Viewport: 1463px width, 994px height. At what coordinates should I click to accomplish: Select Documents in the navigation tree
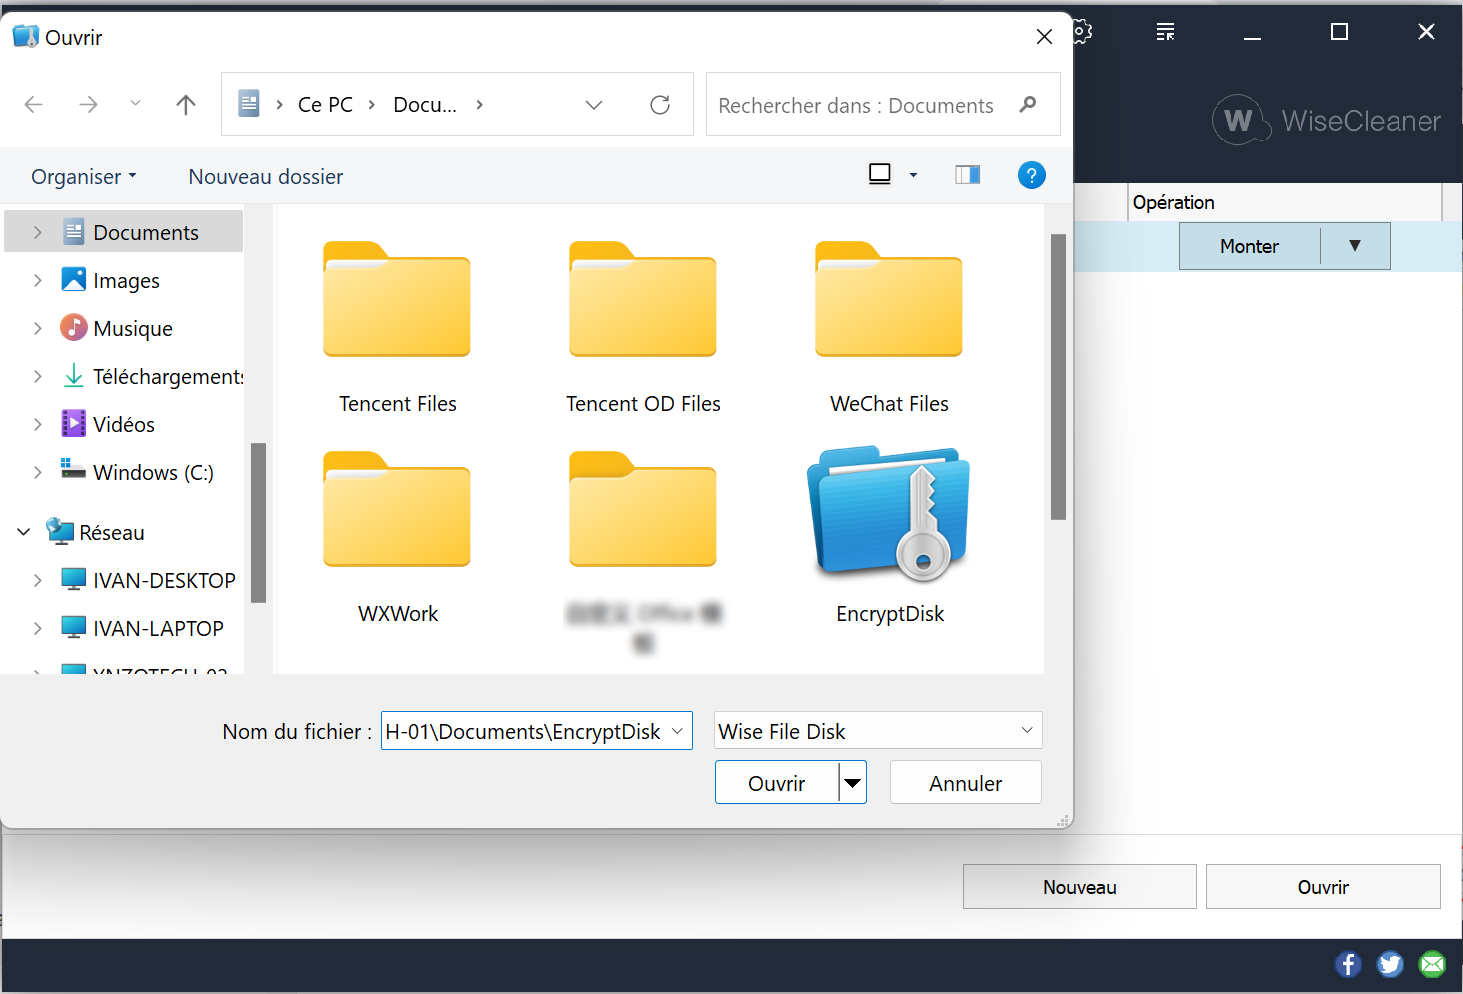(124, 232)
